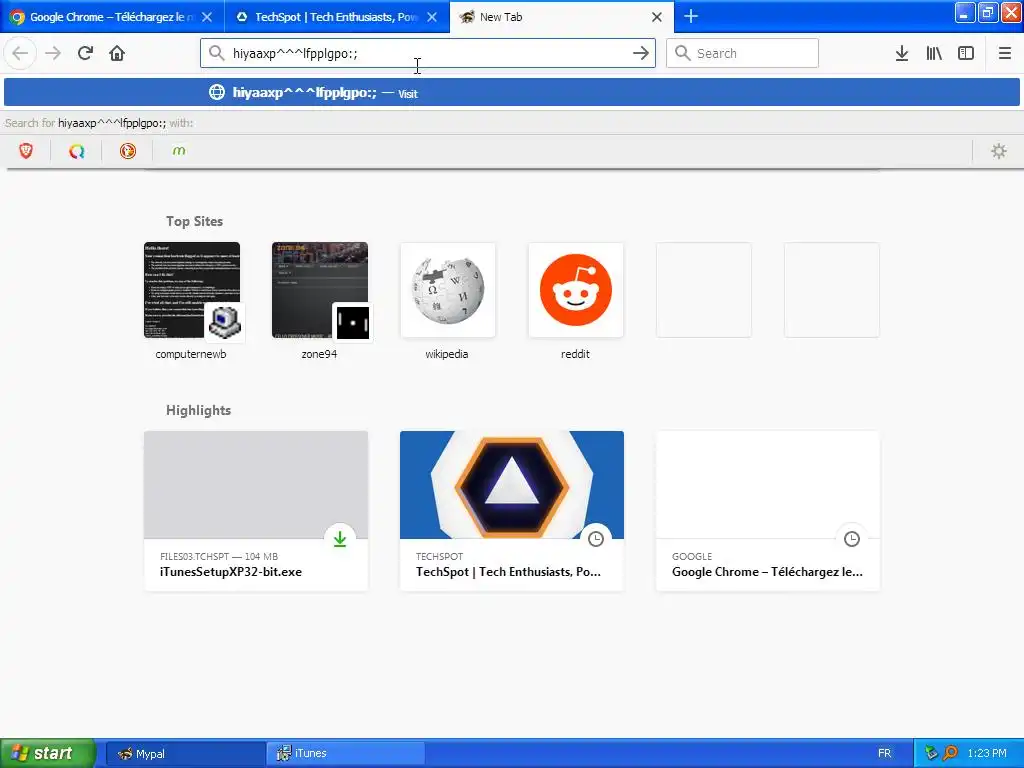Close the TechSpot tab
1024x768 pixels.
pos(432,17)
